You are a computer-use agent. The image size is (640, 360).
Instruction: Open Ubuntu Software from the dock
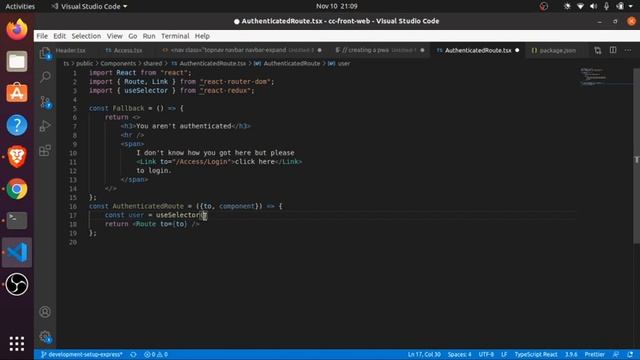pos(17,93)
